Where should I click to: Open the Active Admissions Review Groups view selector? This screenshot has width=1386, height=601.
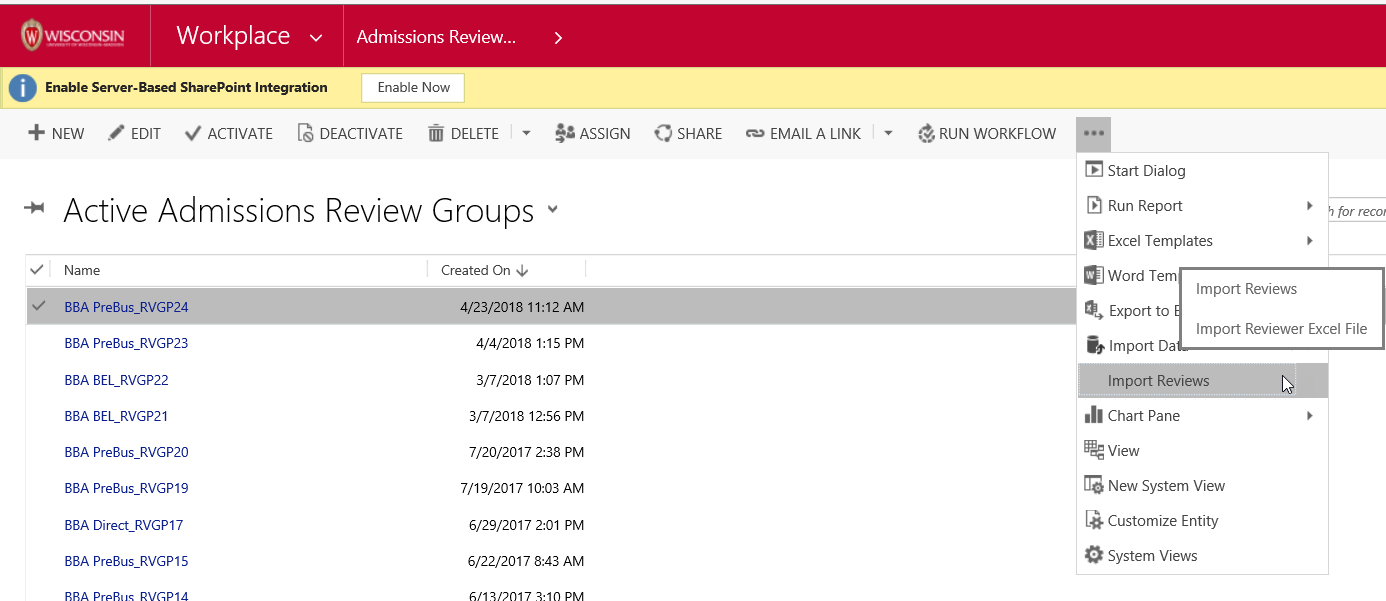[x=553, y=210]
